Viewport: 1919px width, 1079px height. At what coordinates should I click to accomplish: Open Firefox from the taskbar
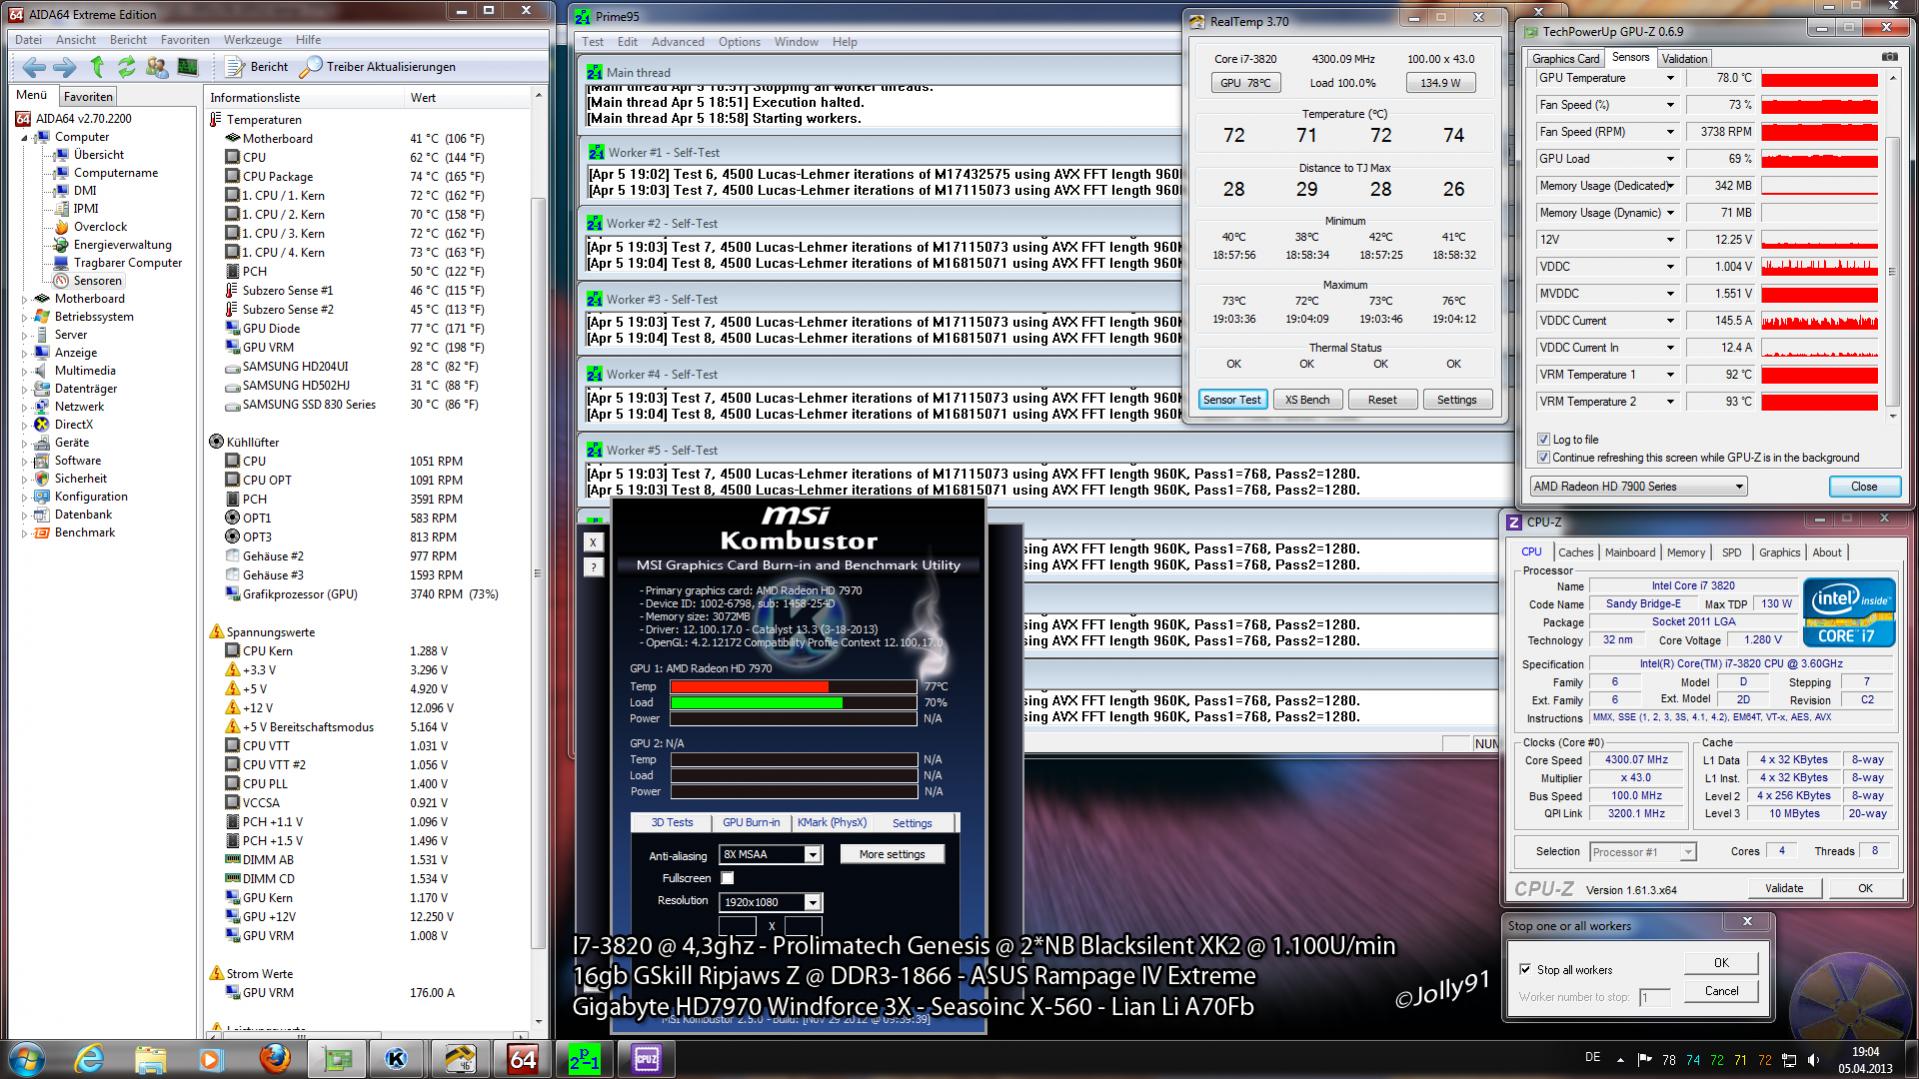(x=274, y=1058)
